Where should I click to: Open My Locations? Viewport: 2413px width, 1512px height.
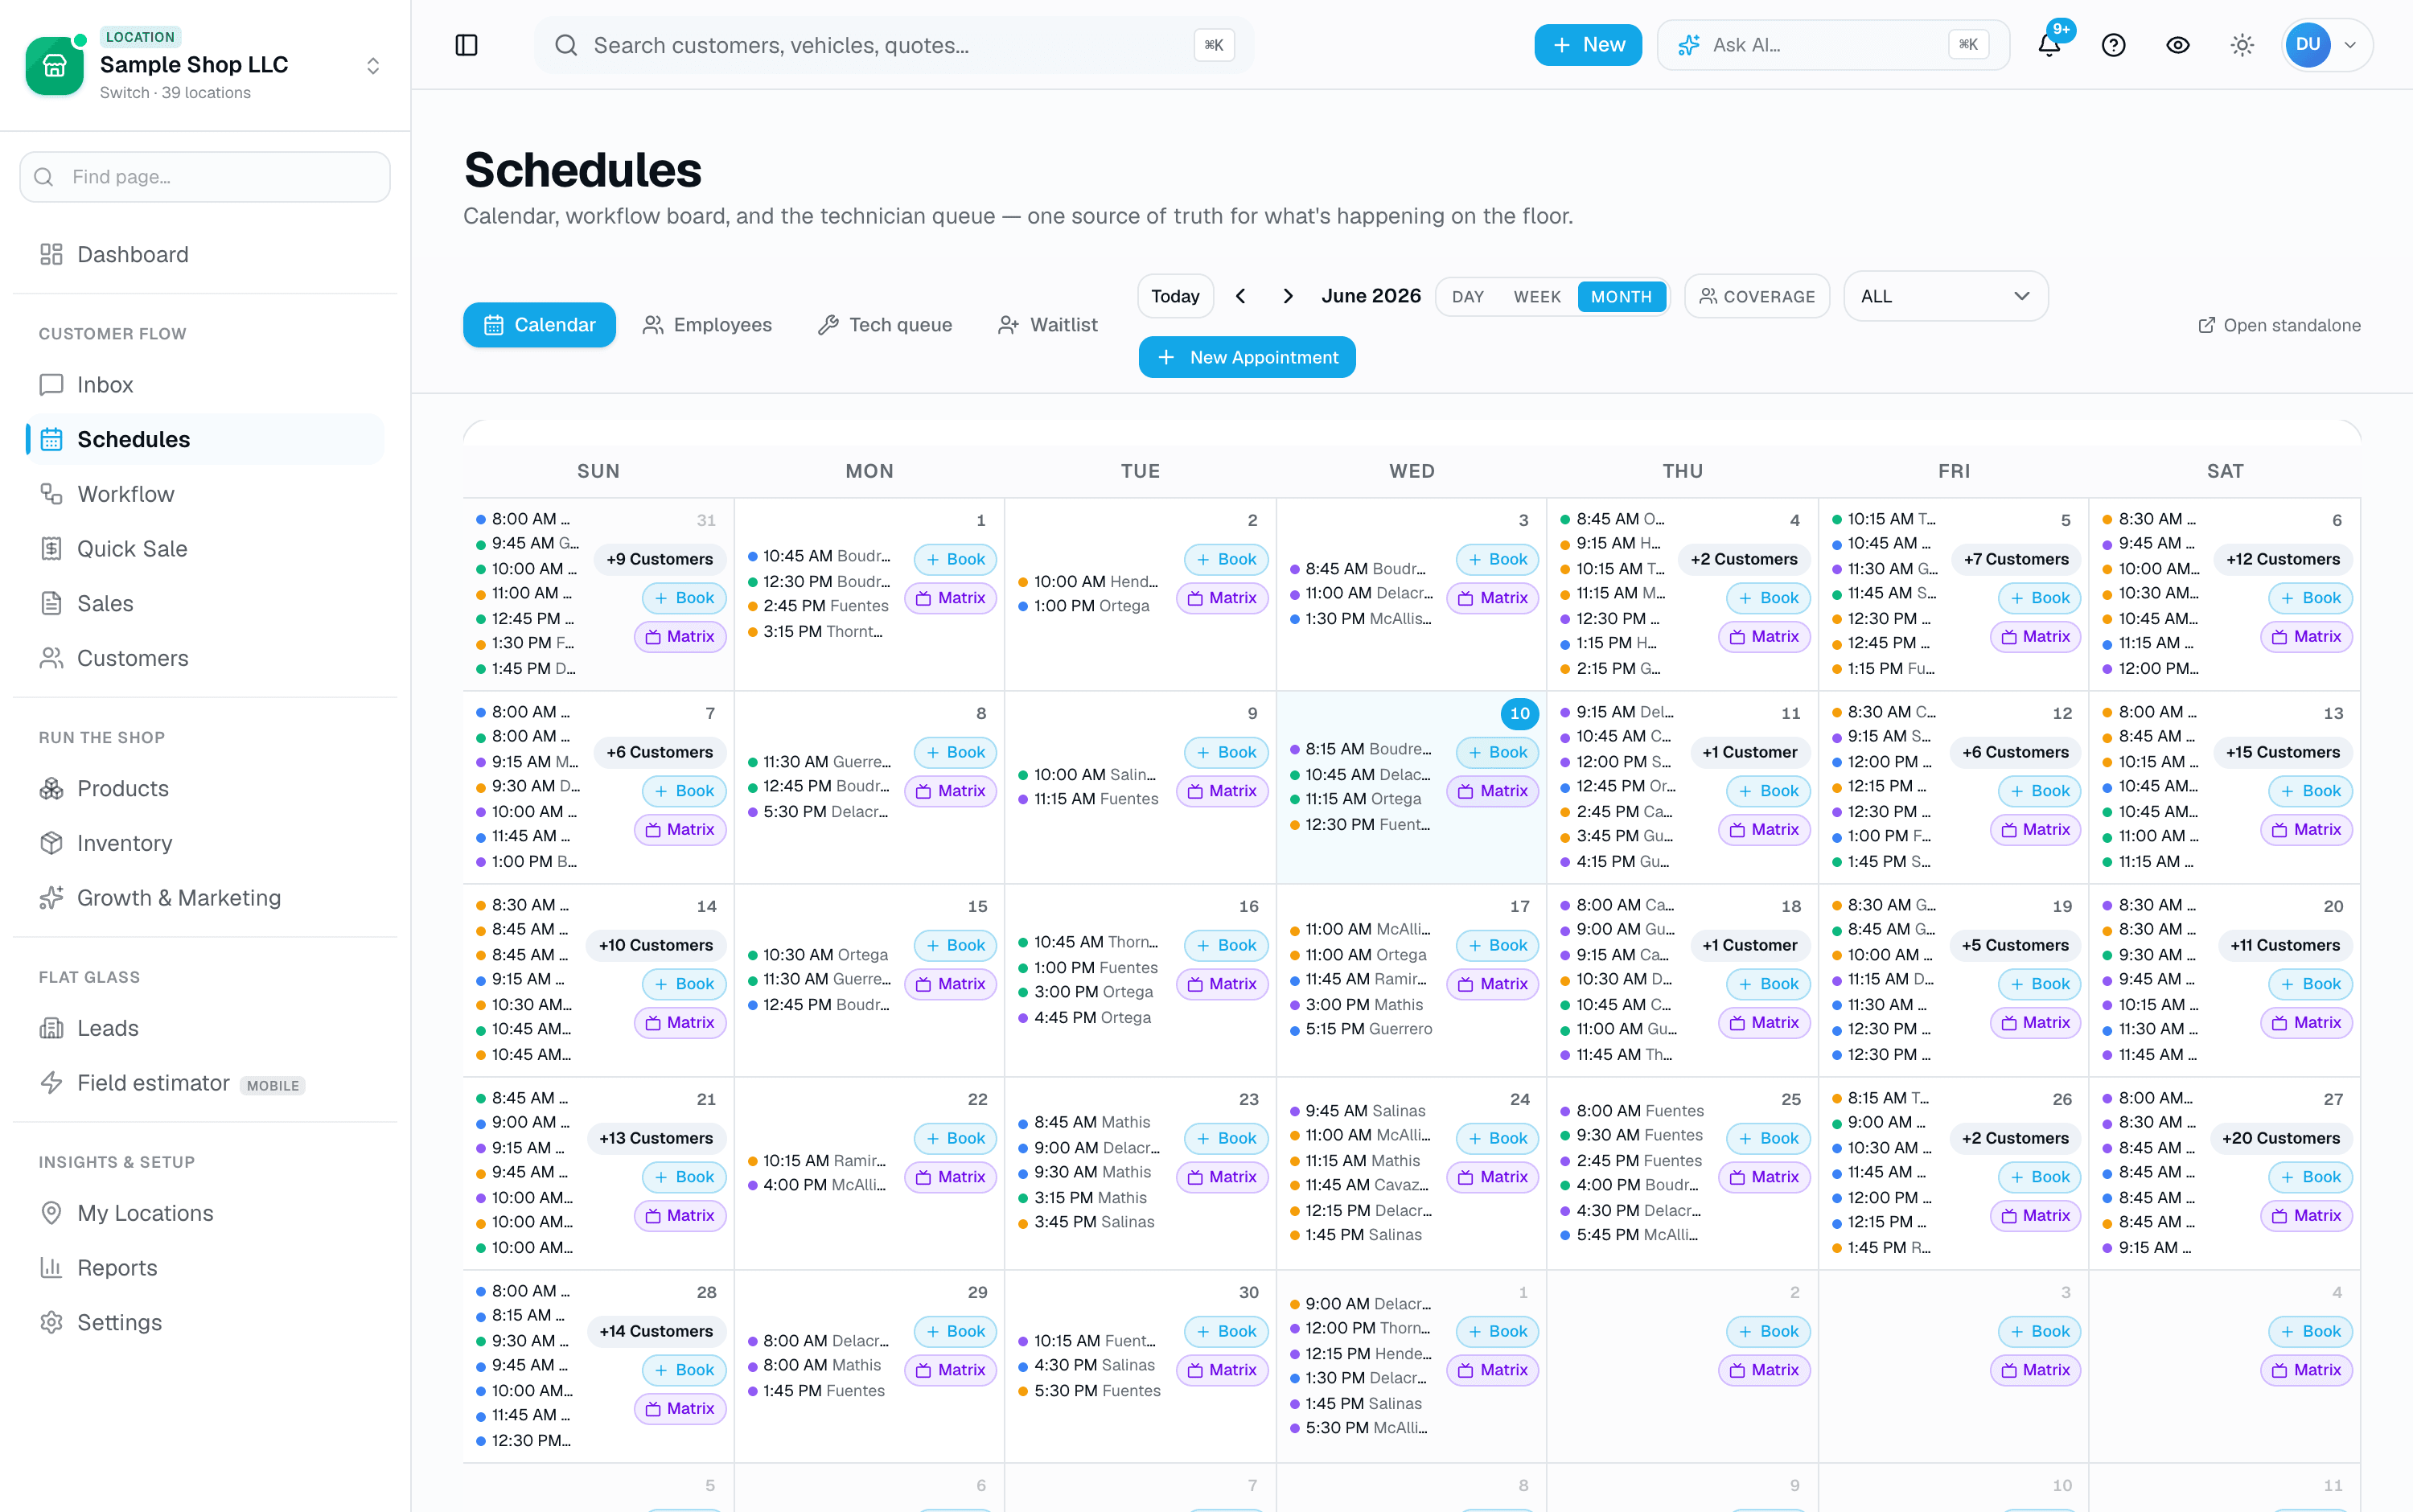tap(205, 1213)
